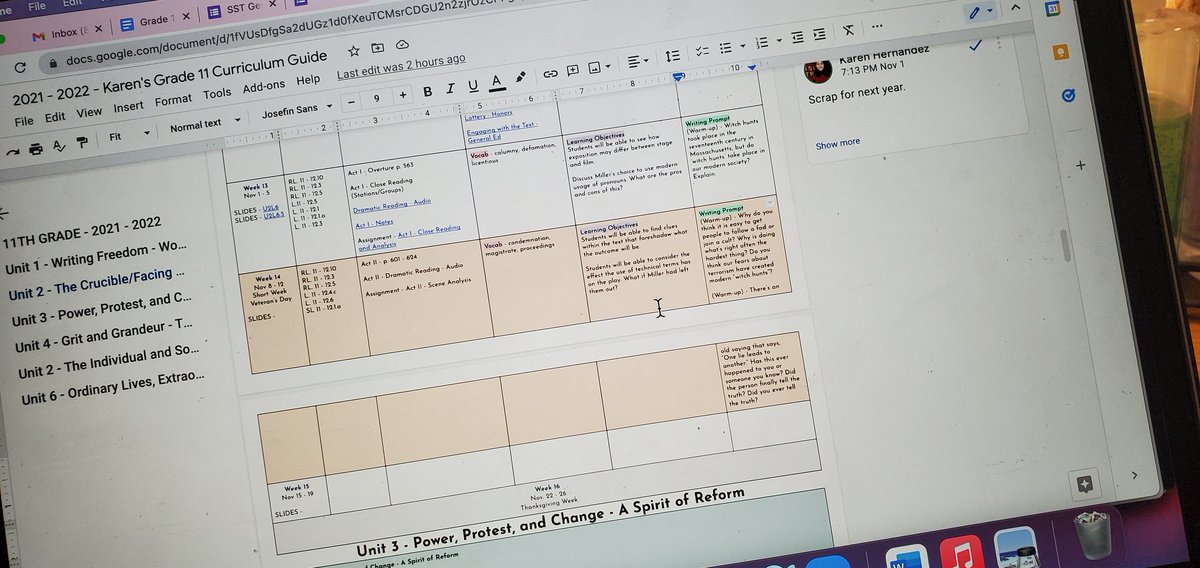Activate the paint format roller tool
This screenshot has width=1200, height=568.
pyautogui.click(x=82, y=141)
